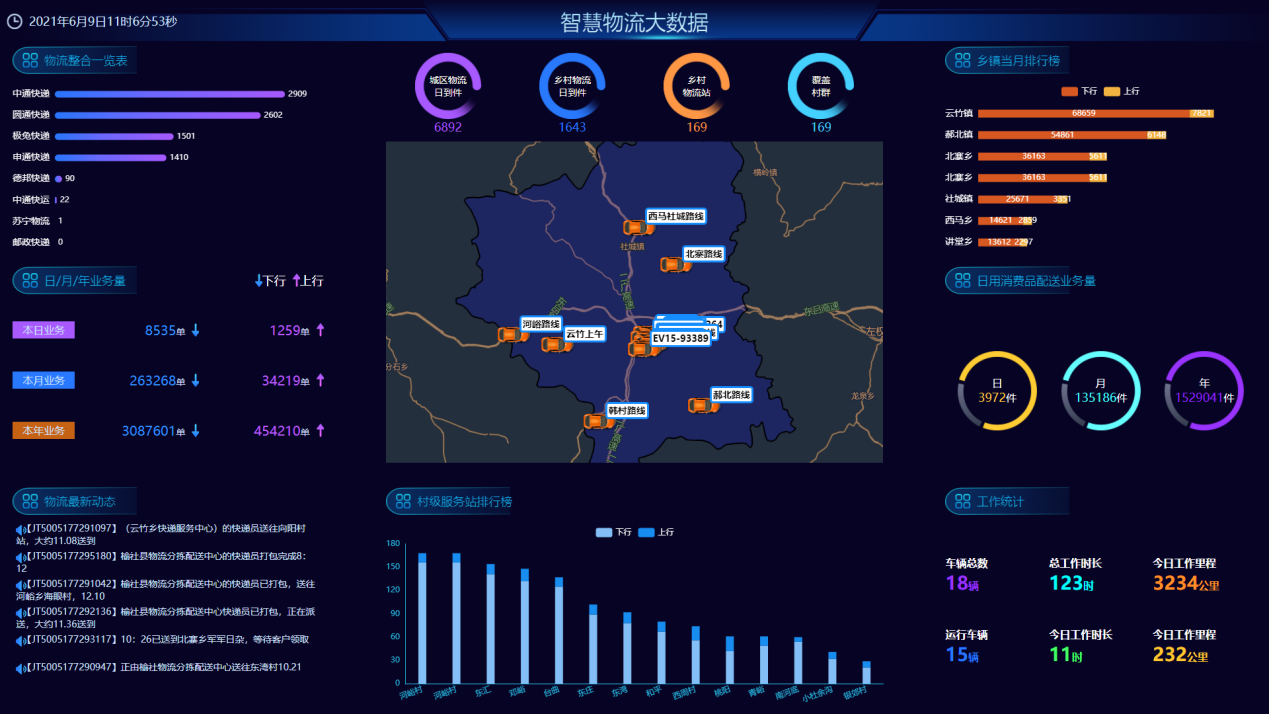Viewport: 1269px width, 714px height.
Task: Click up arrow next to 34219单
Action: 320,381
